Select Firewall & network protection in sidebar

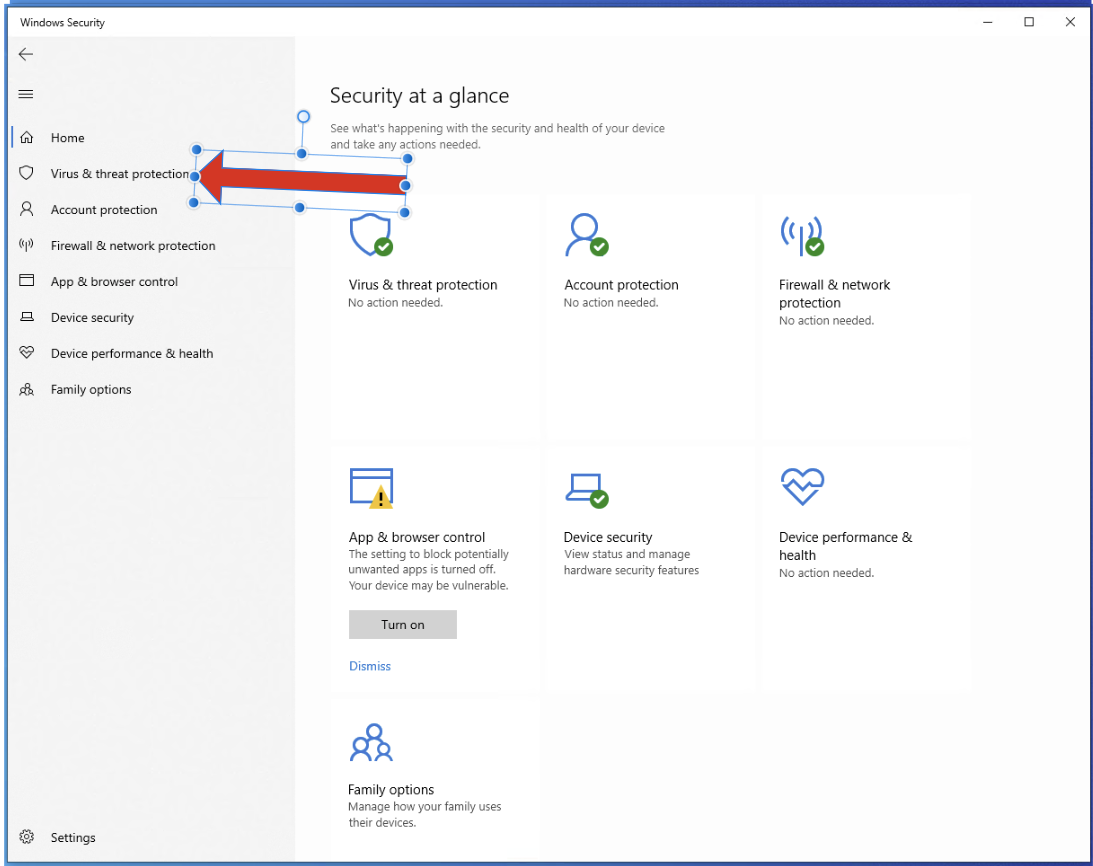[x=133, y=245]
